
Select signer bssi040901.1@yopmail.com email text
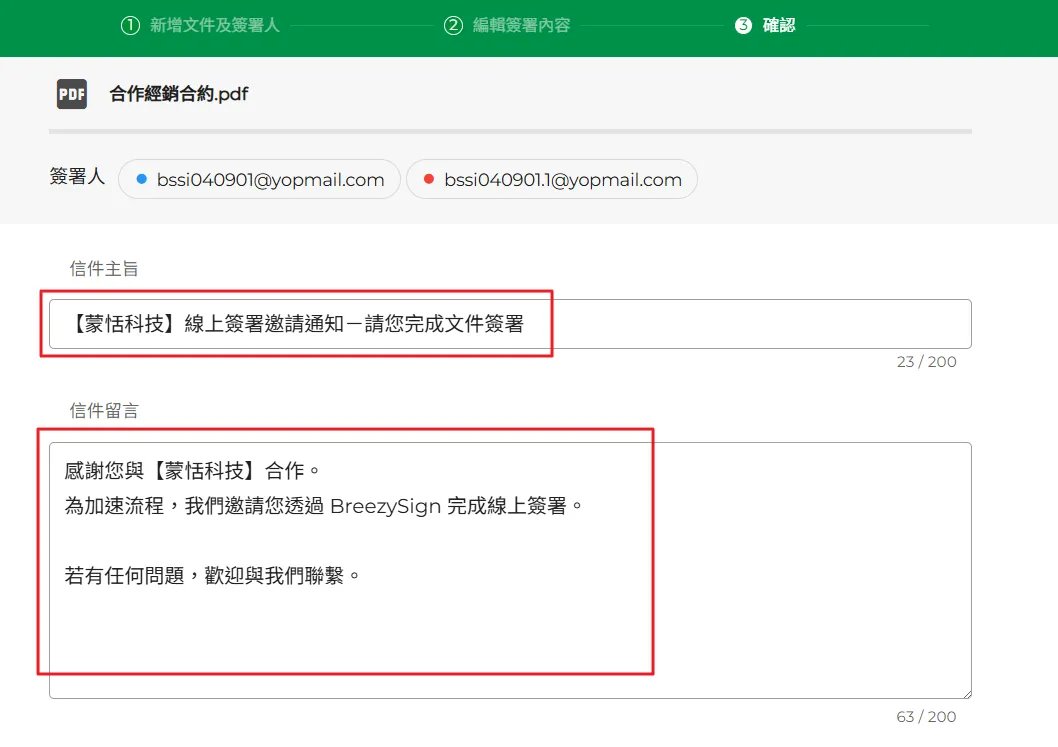click(563, 180)
